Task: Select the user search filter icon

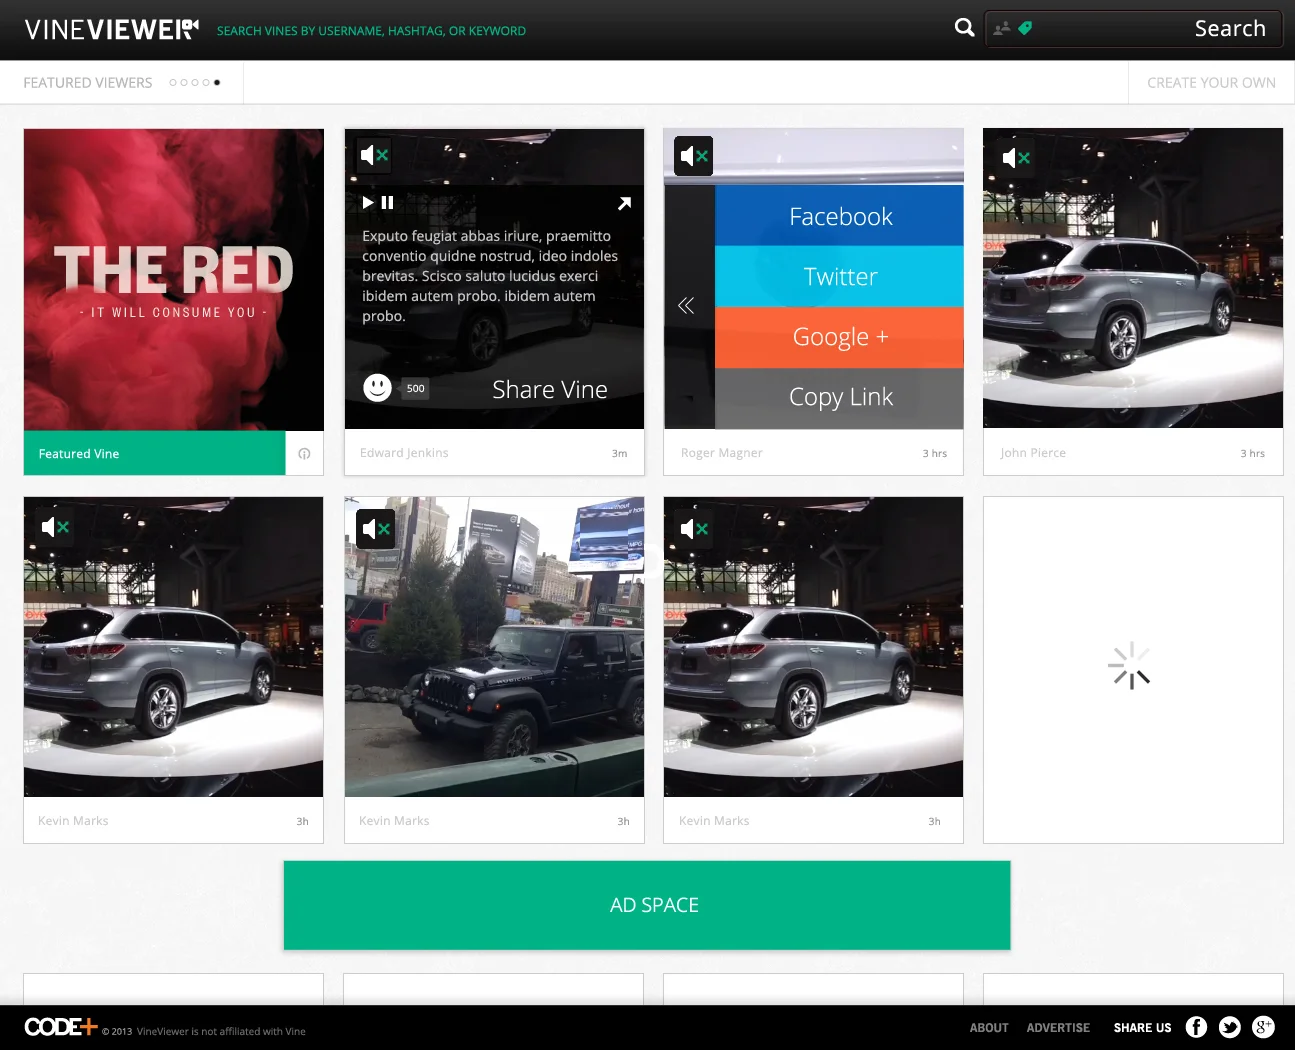Action: point(1002,29)
